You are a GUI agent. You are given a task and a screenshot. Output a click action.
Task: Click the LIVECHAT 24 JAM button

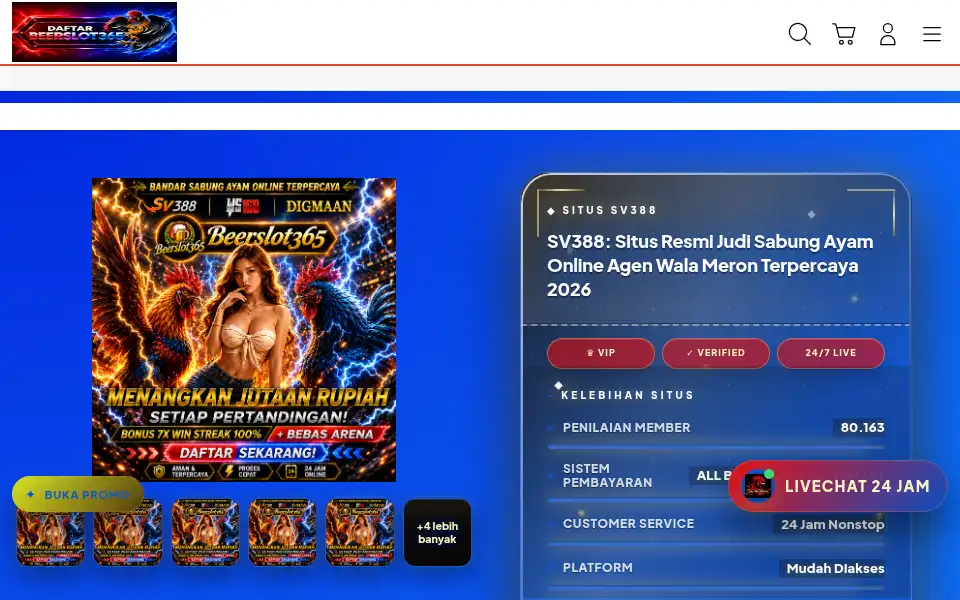(838, 486)
